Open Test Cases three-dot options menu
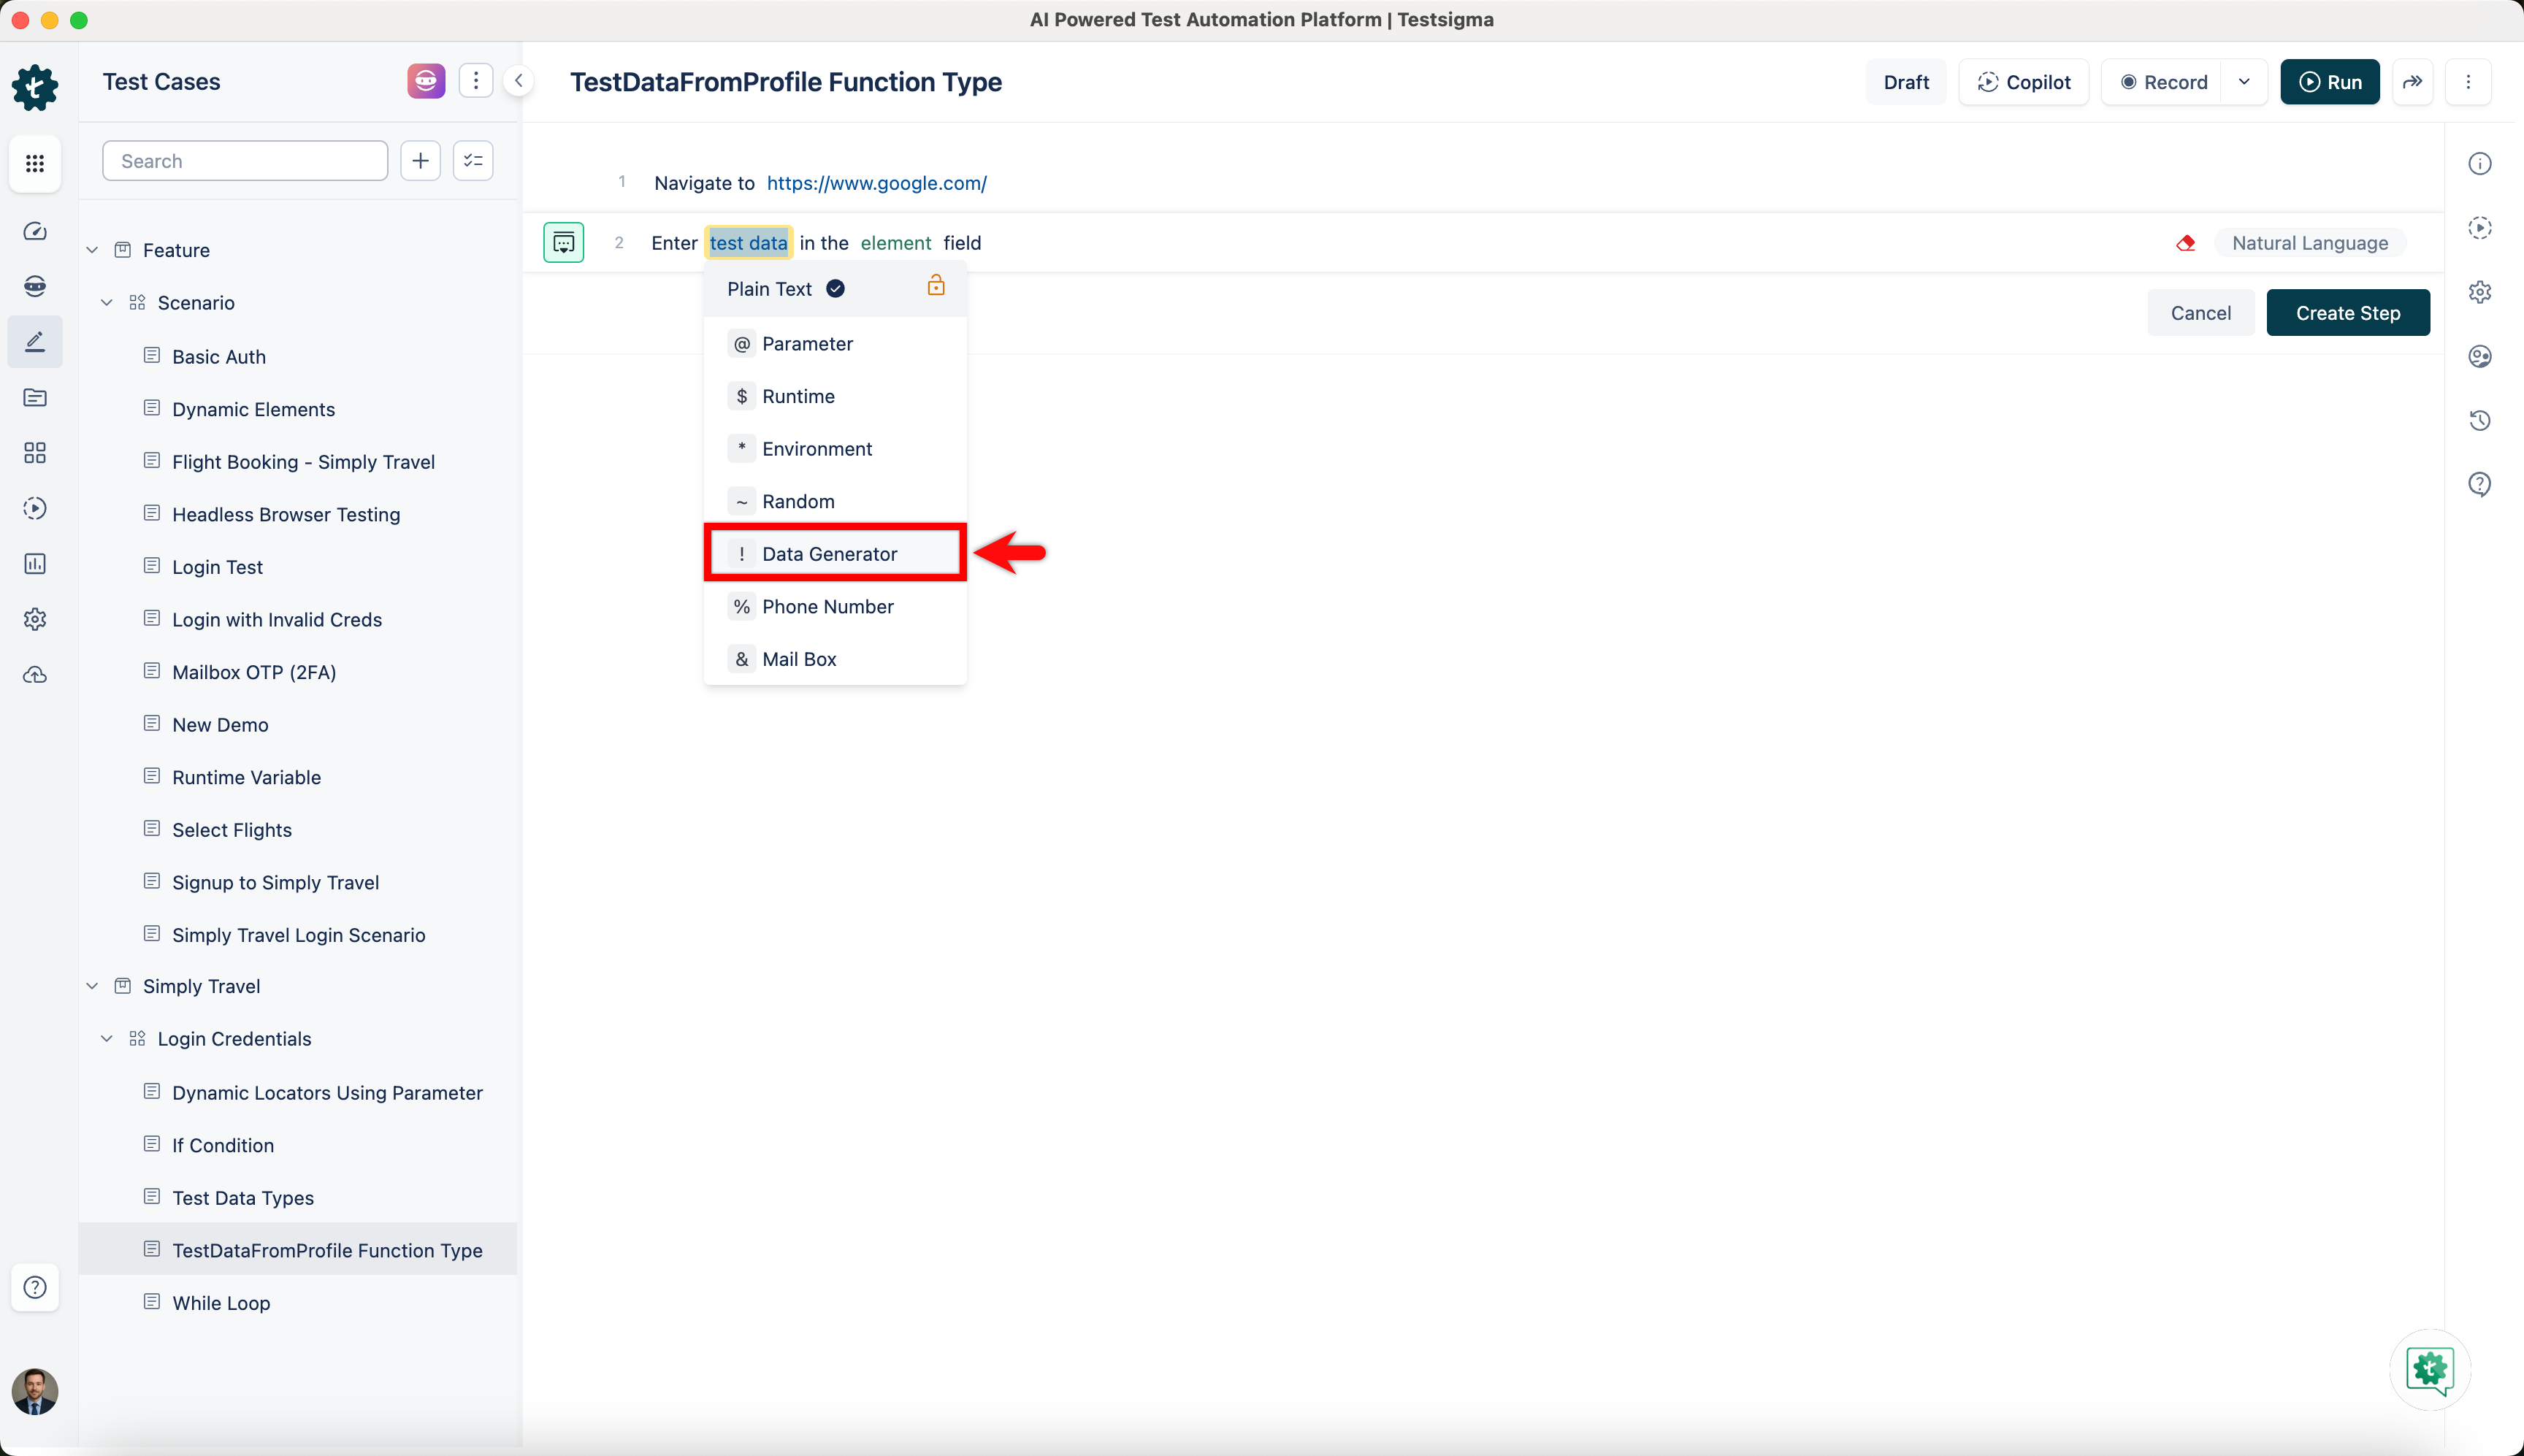The width and height of the screenshot is (2524, 1456). point(476,81)
